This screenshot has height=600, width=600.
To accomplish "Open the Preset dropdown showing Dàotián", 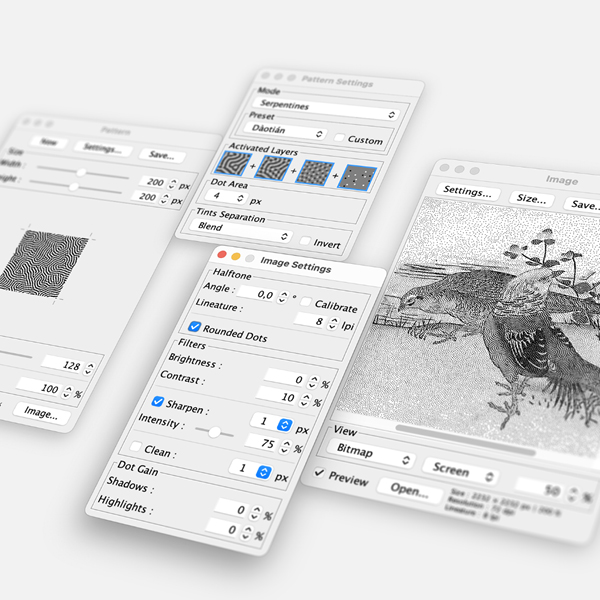I will pos(286,131).
